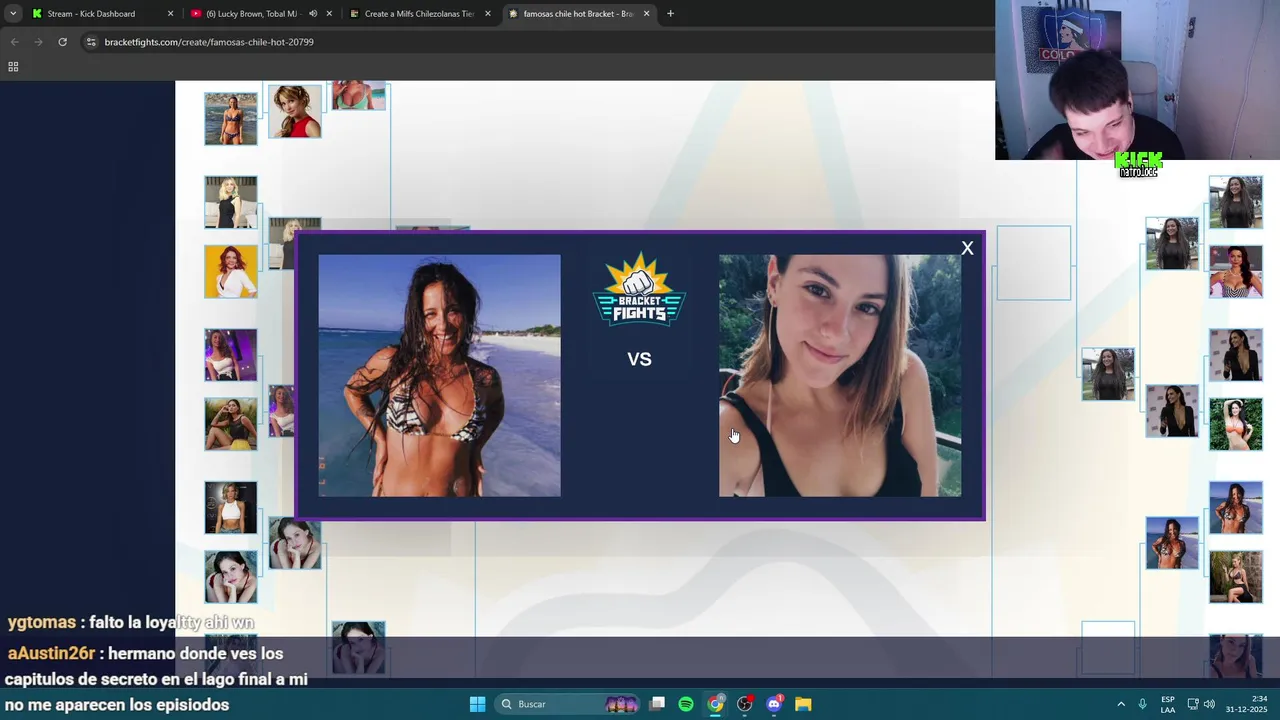Close the matchup popup with the X
Screen dimensions: 1280x720
(x=967, y=248)
